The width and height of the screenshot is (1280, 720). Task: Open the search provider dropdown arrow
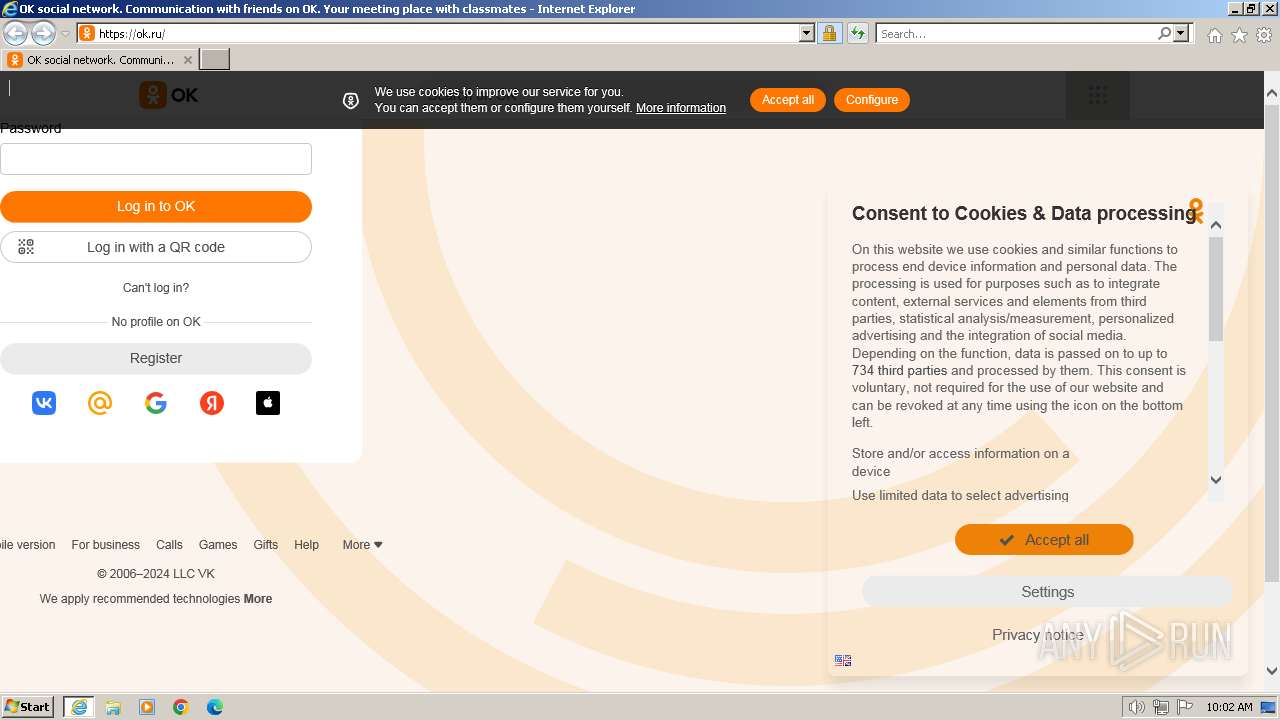click(1181, 33)
